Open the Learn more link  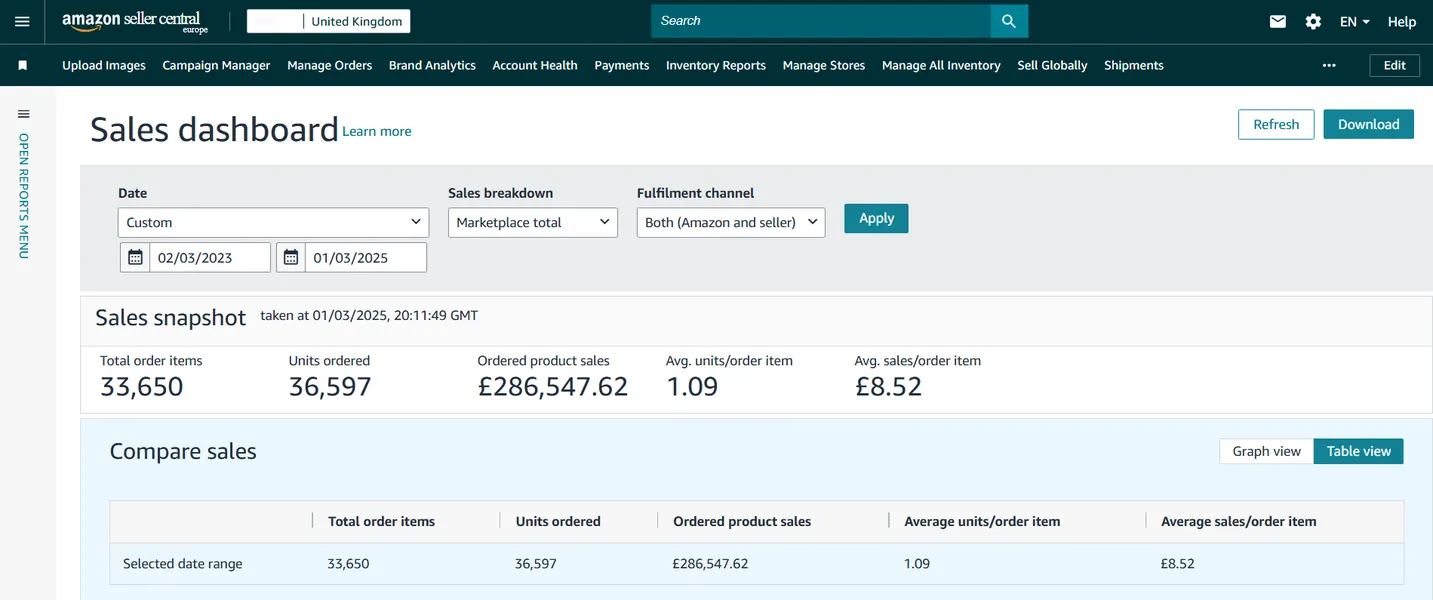[x=377, y=131]
